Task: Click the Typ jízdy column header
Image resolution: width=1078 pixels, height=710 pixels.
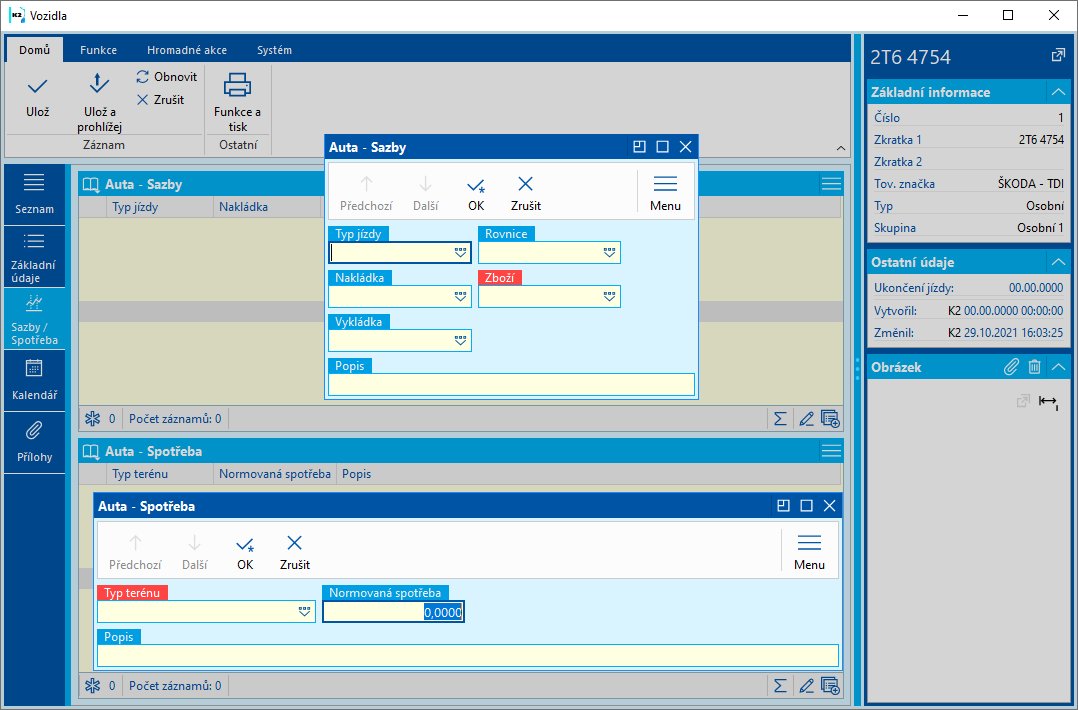Action: (160, 207)
